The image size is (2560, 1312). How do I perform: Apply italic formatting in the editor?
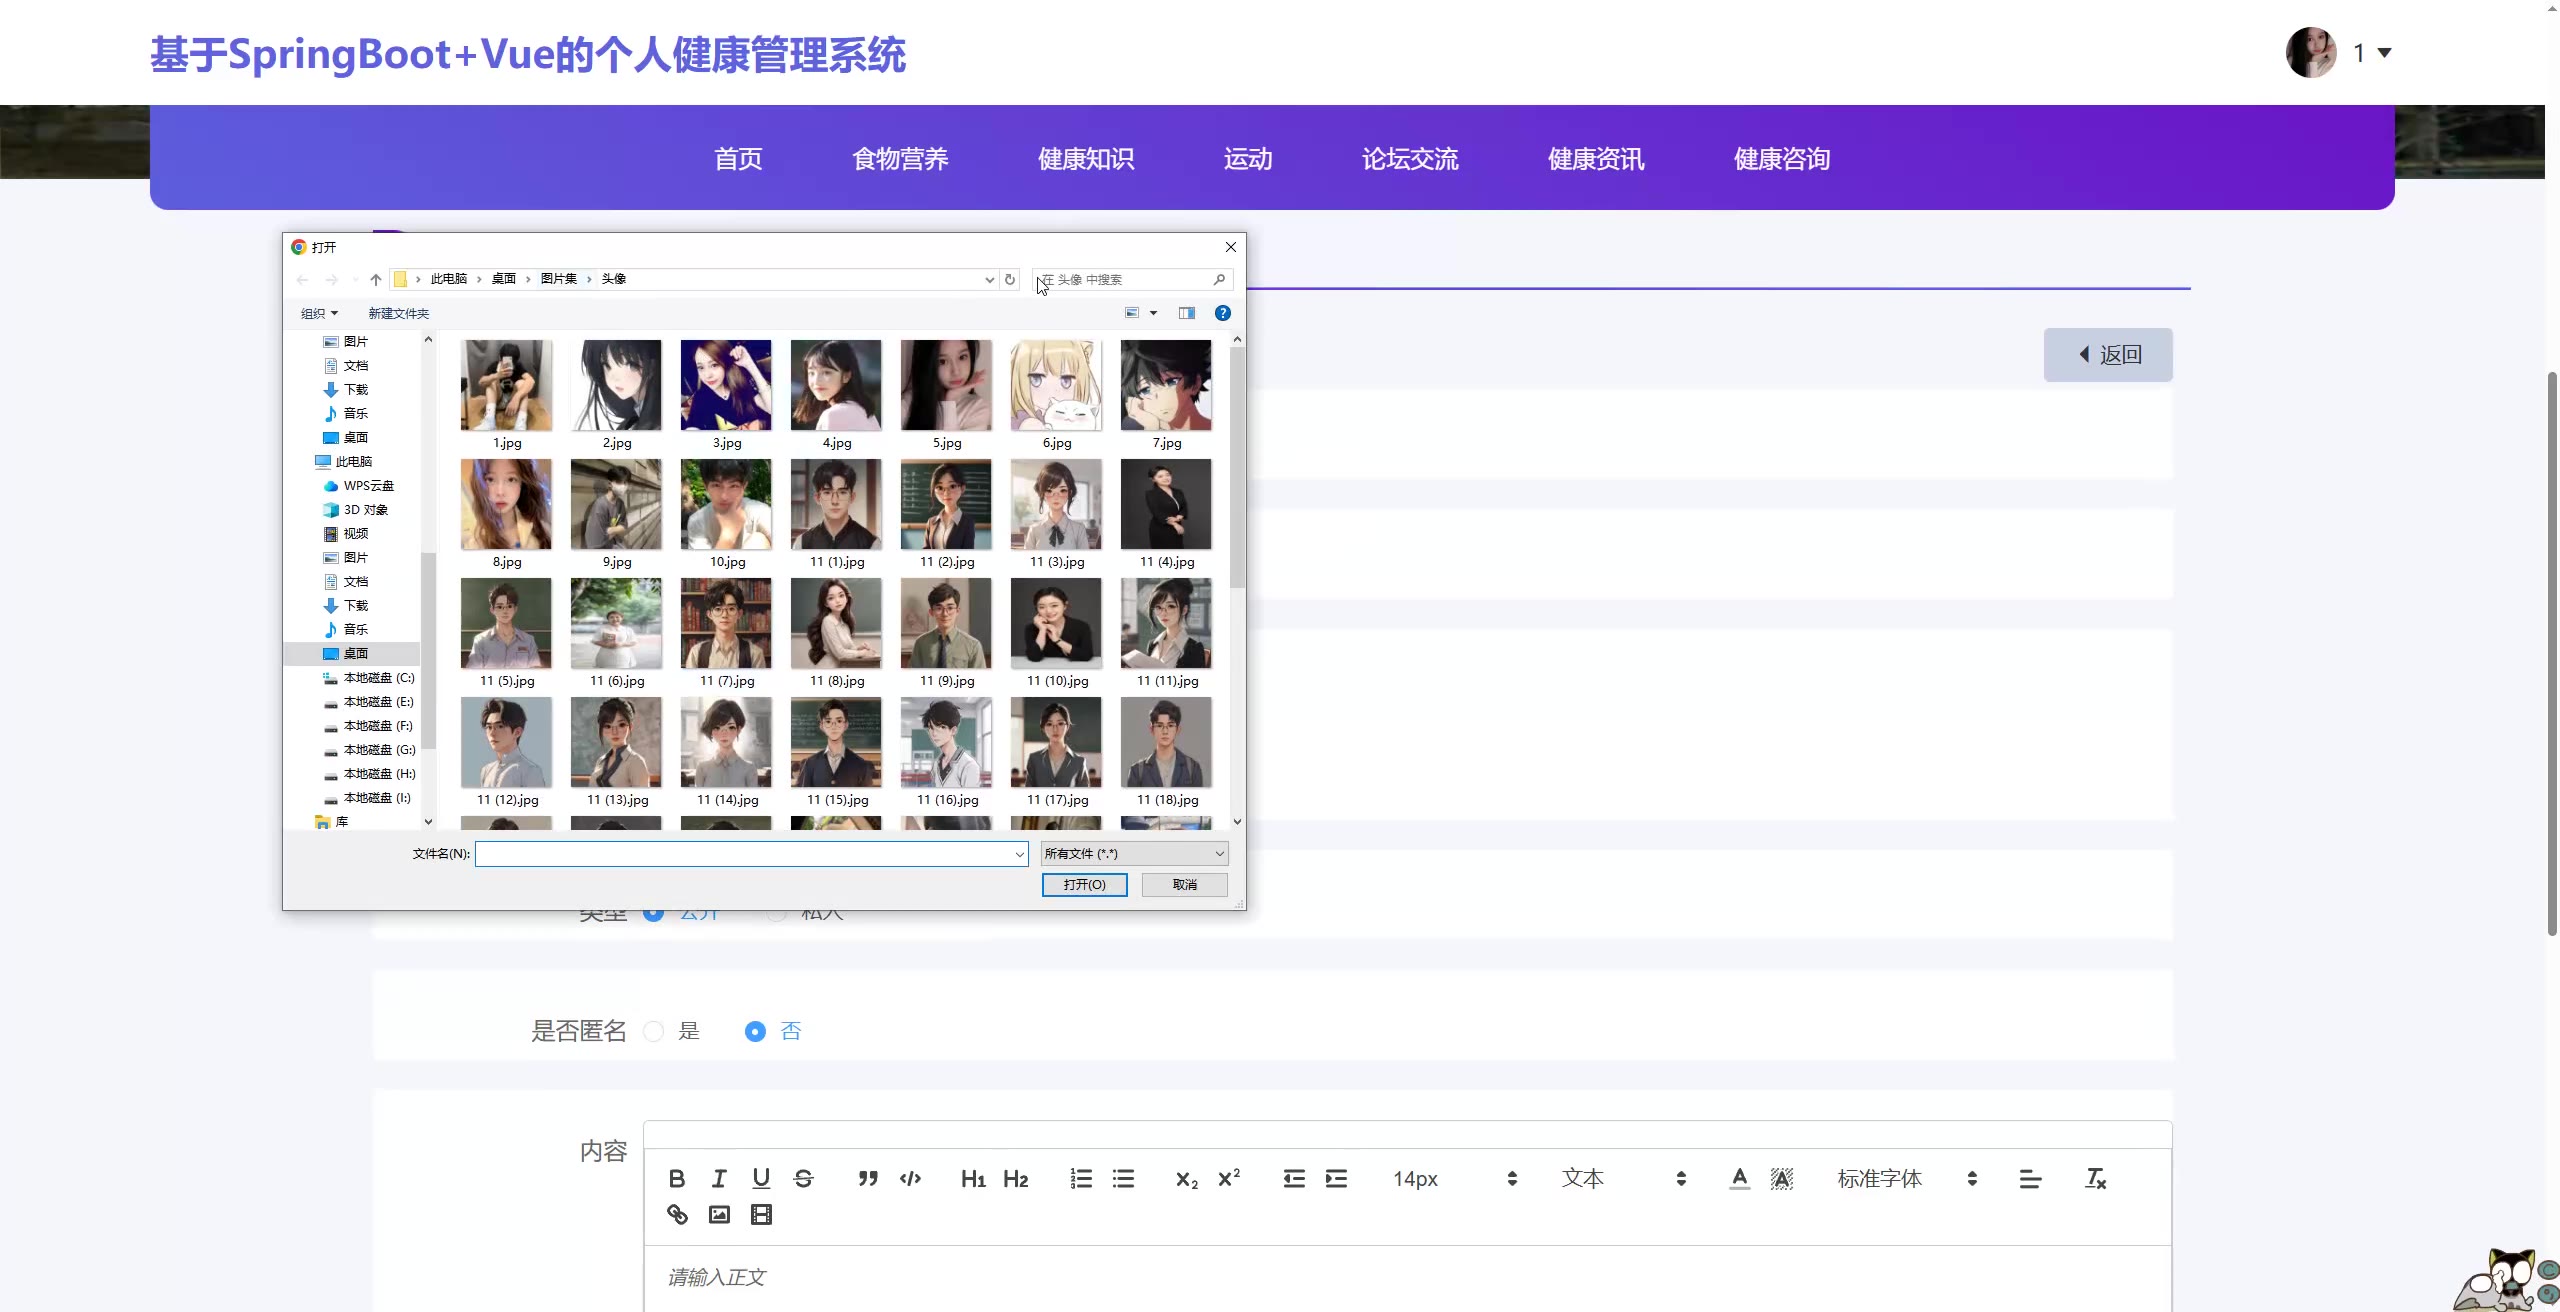718,1178
